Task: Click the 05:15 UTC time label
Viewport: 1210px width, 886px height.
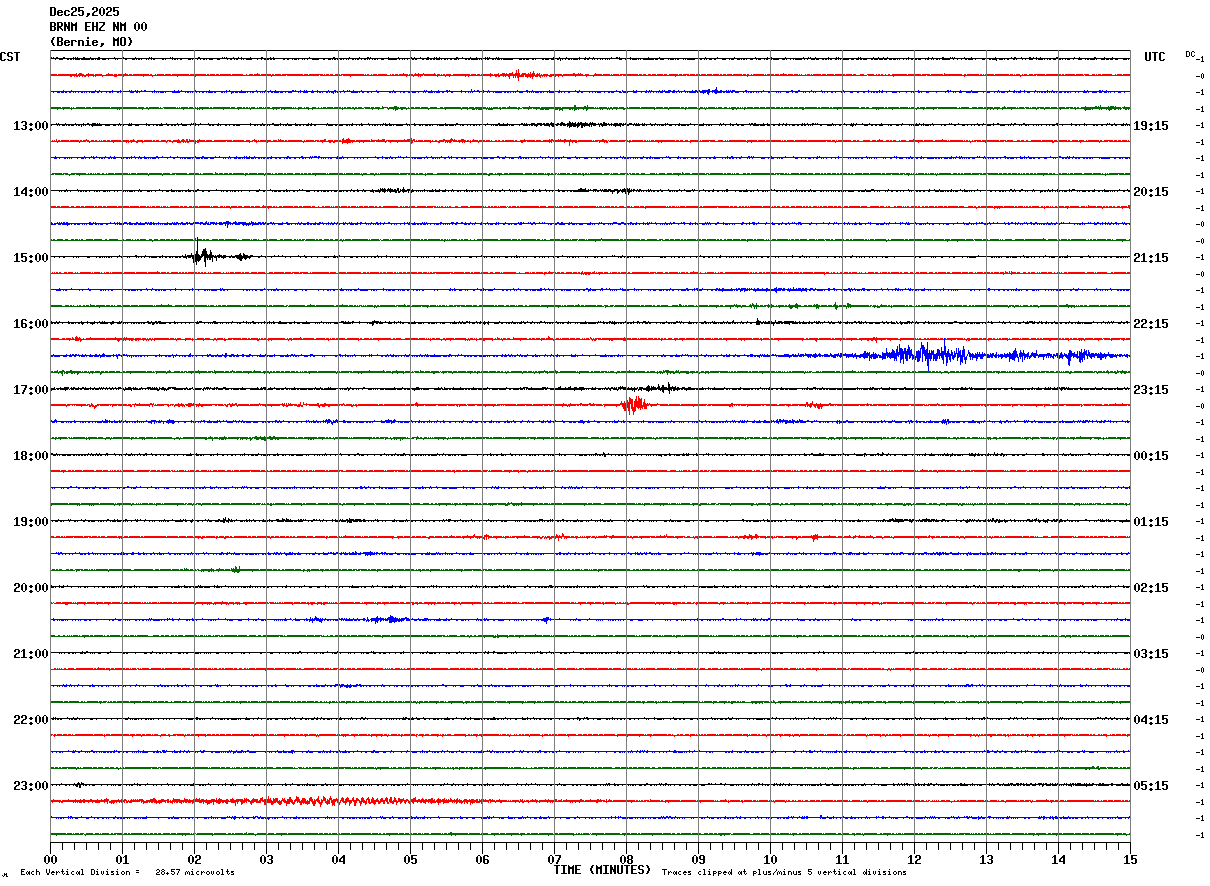Action: click(x=1151, y=786)
